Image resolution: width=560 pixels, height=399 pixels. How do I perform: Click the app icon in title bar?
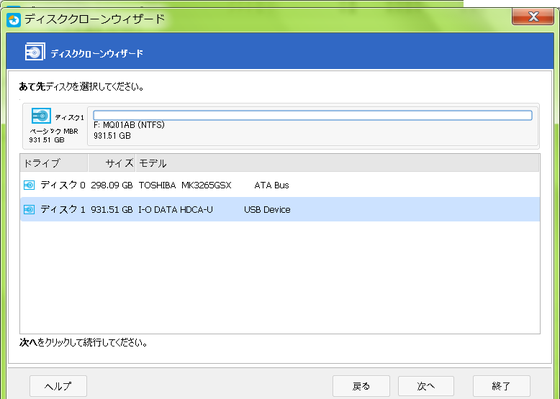[14, 20]
